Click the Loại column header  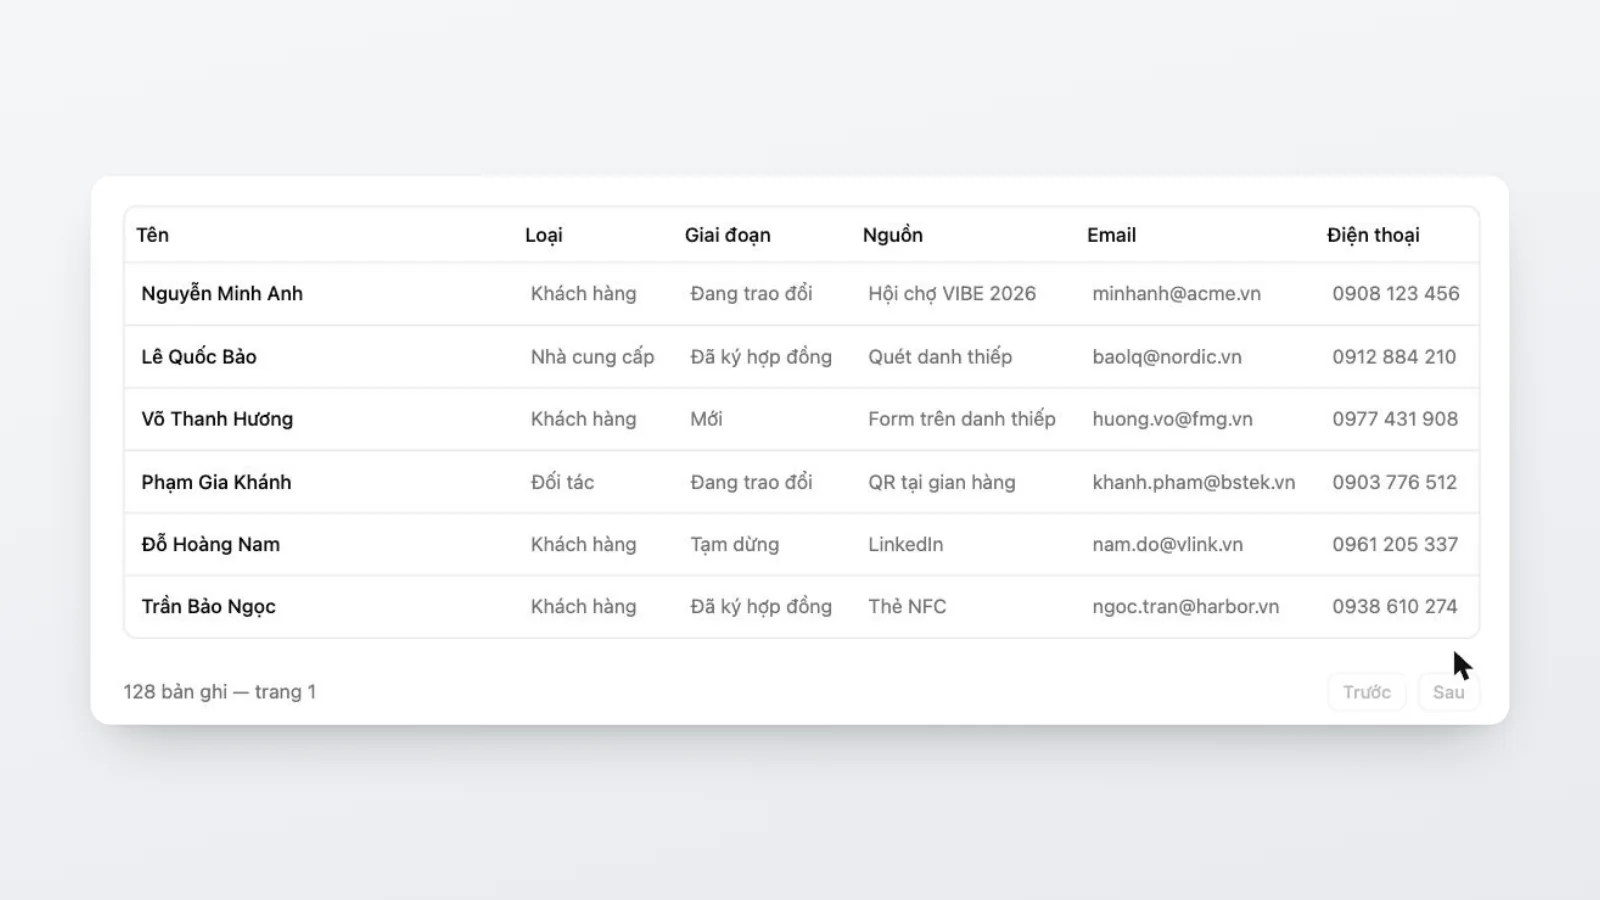(544, 235)
